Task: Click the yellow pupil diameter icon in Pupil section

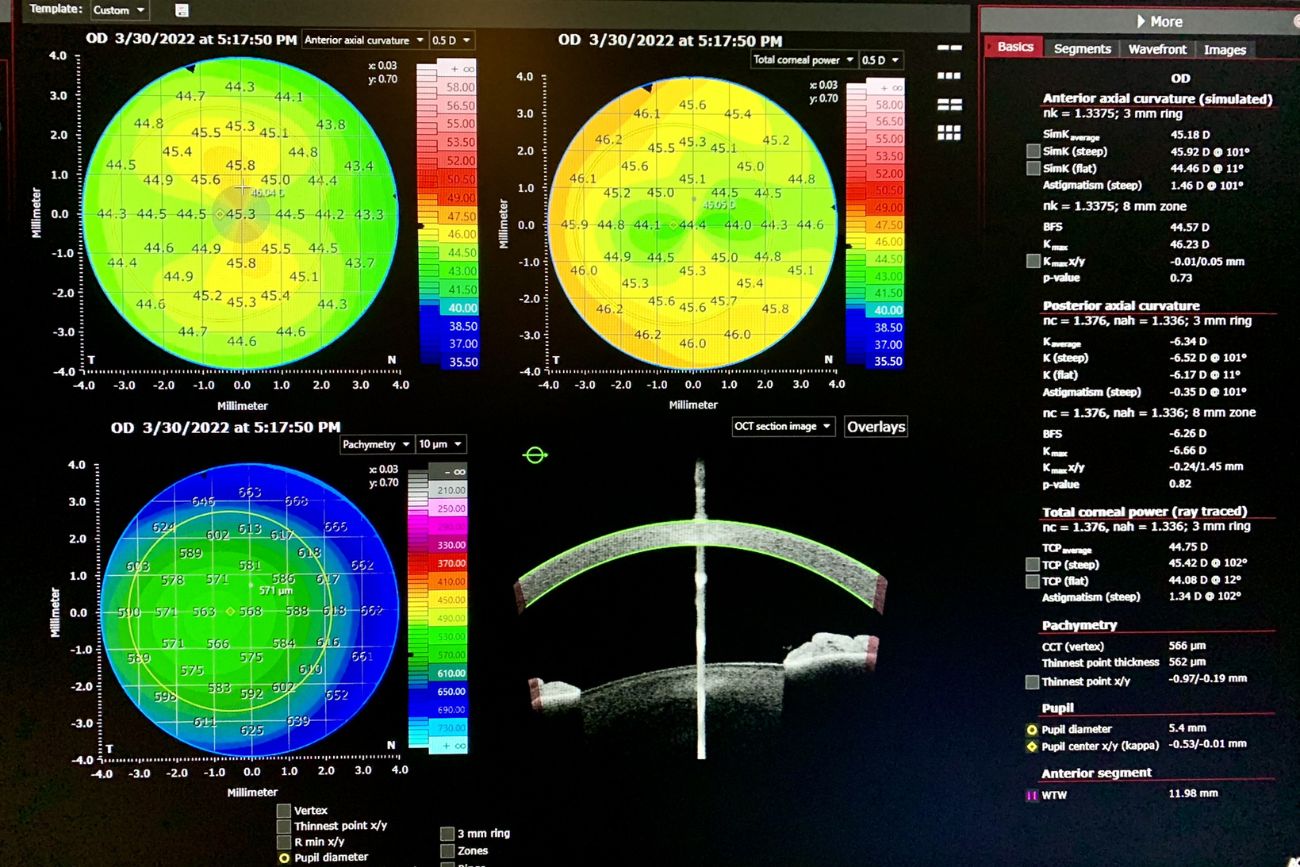Action: [1033, 730]
